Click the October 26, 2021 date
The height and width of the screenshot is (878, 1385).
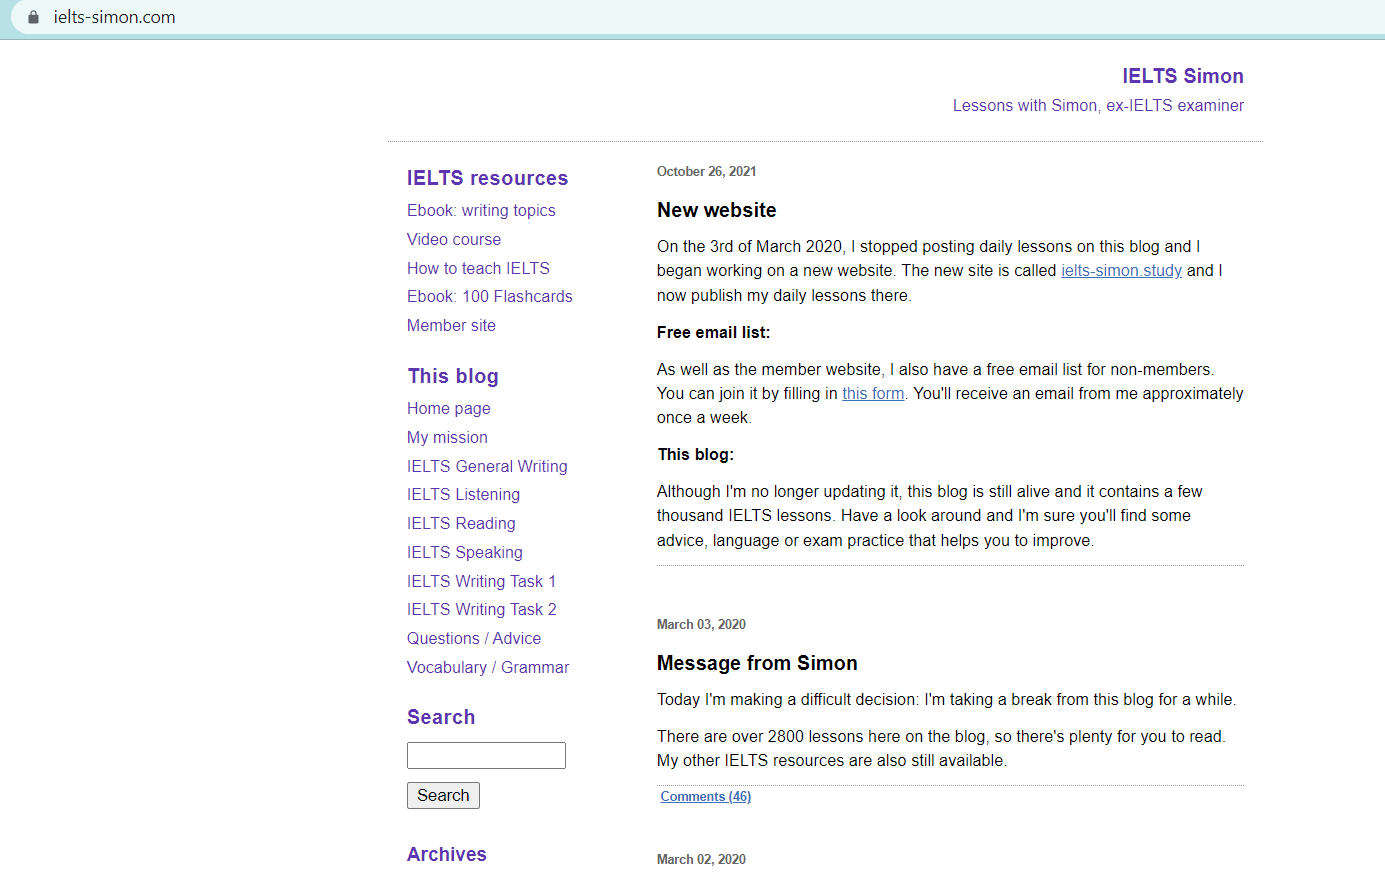706,172
